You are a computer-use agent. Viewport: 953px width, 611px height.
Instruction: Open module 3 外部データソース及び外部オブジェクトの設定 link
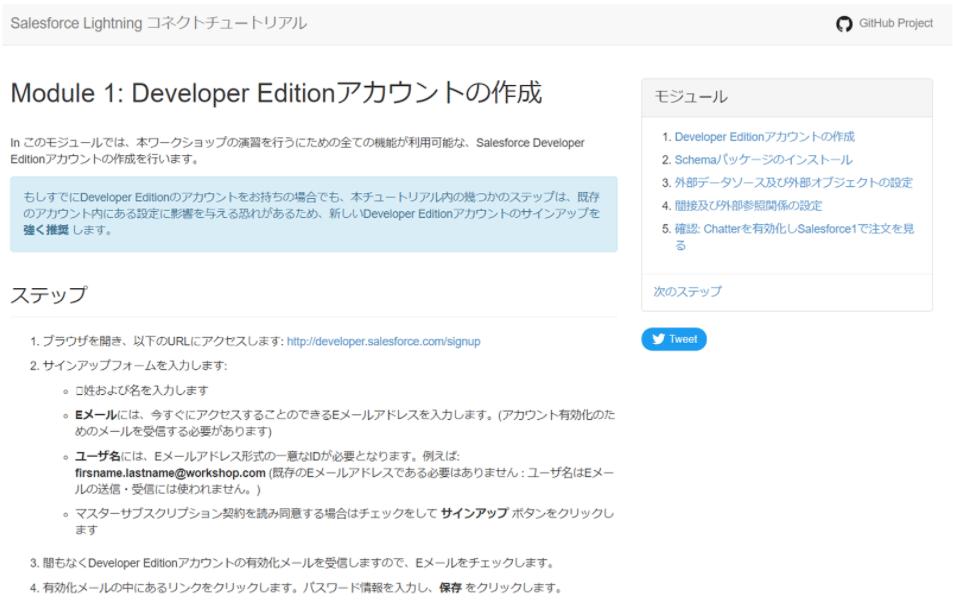794,183
